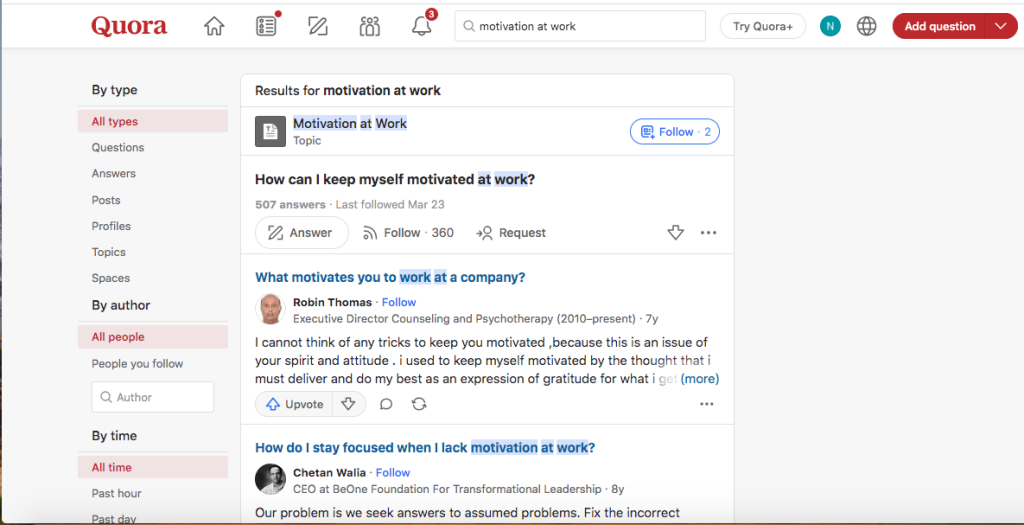Follow Robin Thomas
Image resolution: width=1024 pixels, height=525 pixels.
[399, 302]
